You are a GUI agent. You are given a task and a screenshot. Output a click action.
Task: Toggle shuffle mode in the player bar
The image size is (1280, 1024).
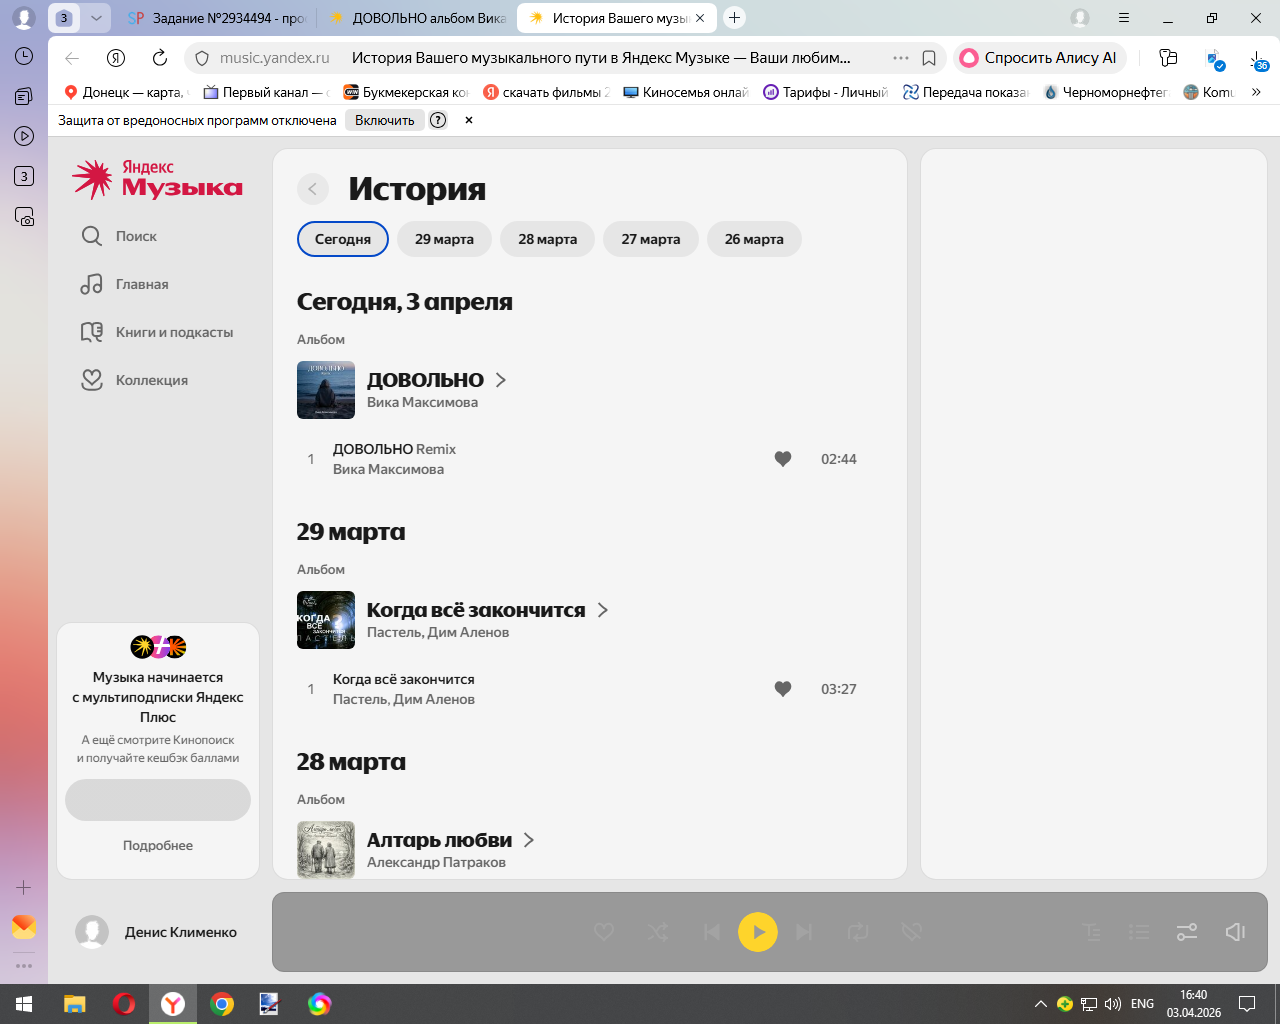click(x=658, y=932)
